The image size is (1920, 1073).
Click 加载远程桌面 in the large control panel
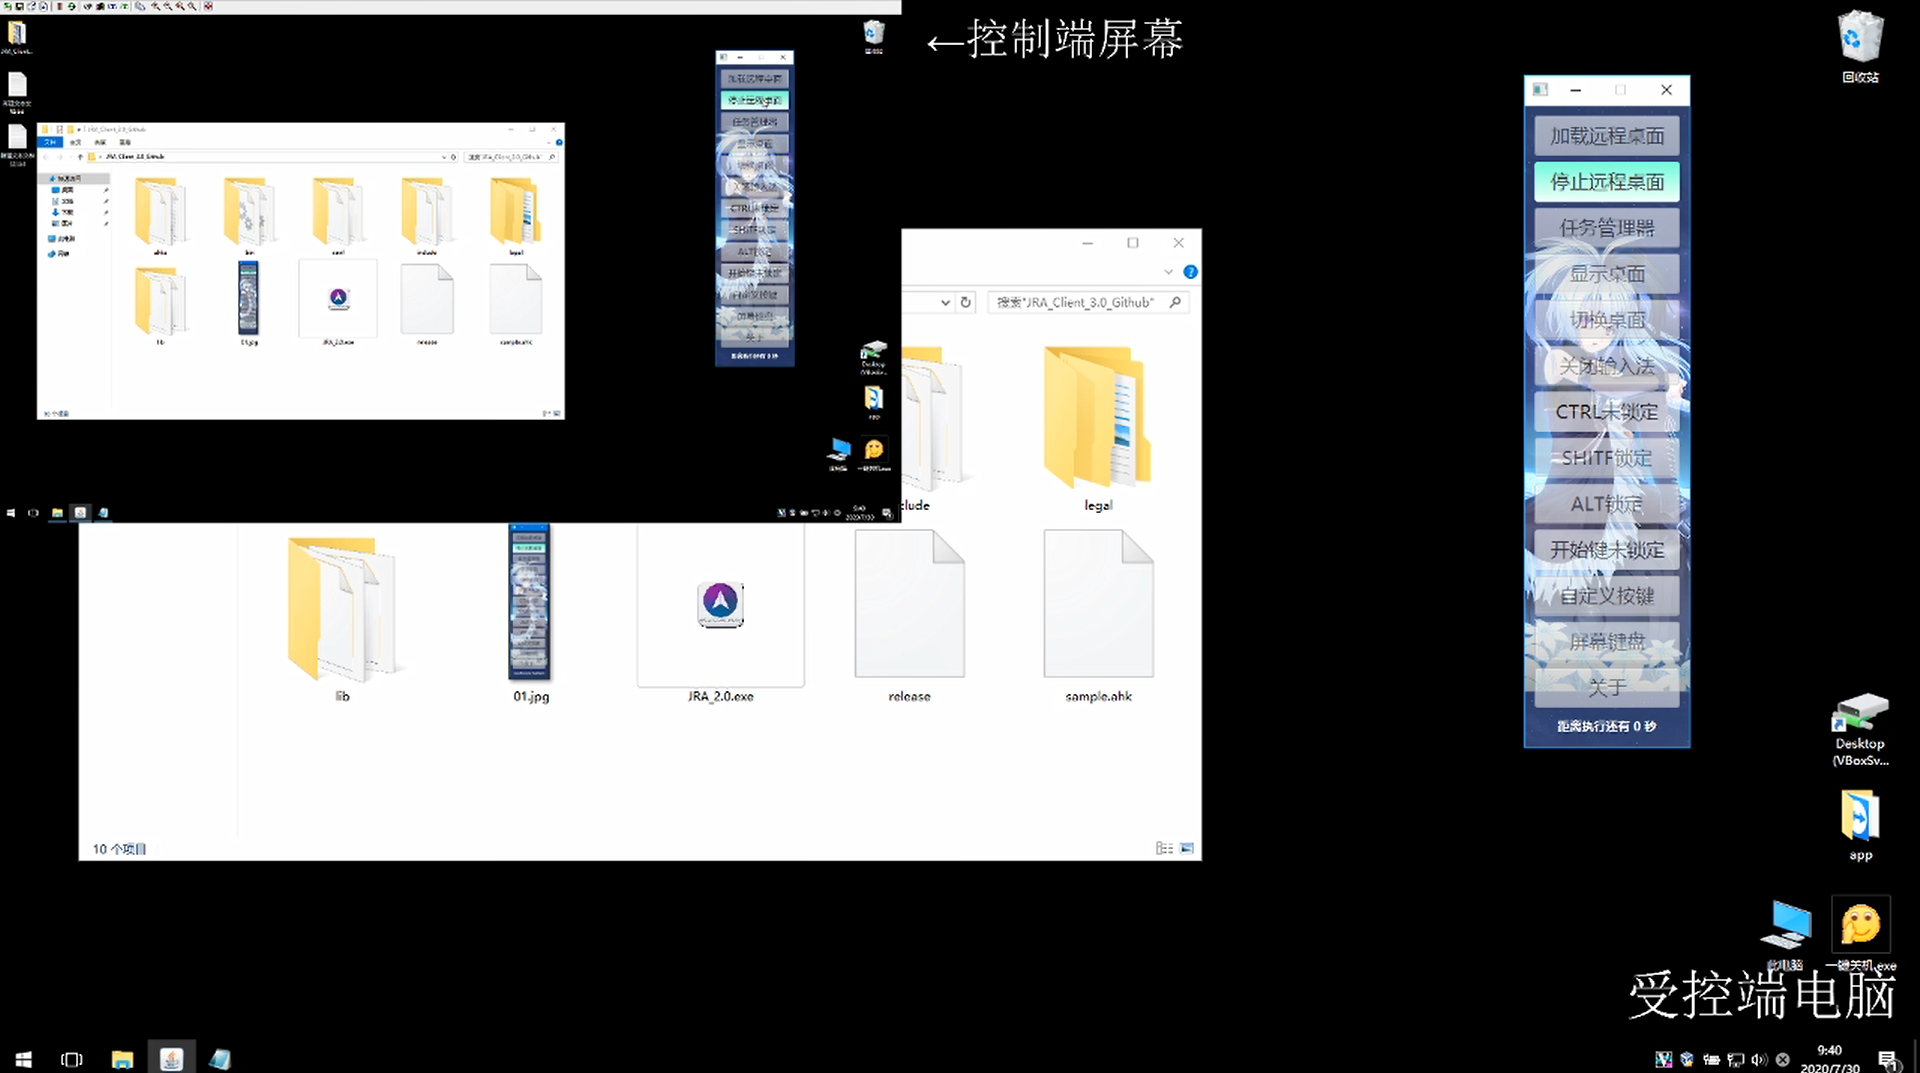coord(1606,136)
